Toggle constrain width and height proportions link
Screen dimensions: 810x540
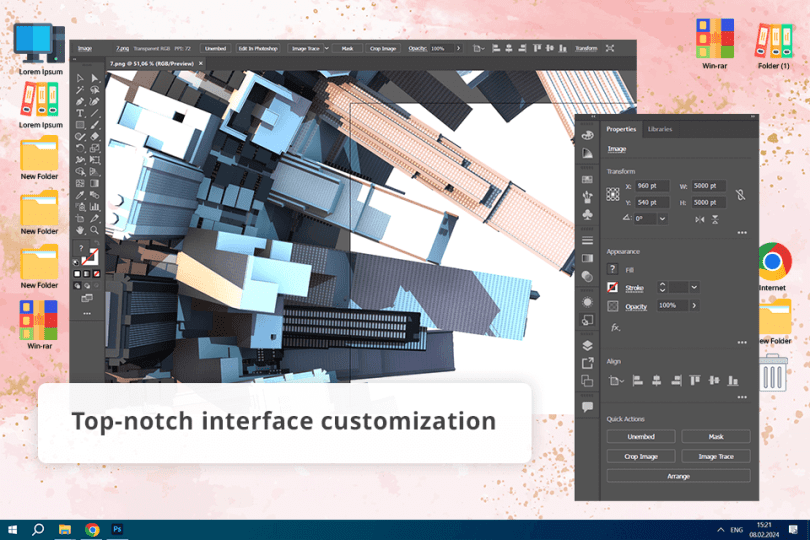[740, 195]
